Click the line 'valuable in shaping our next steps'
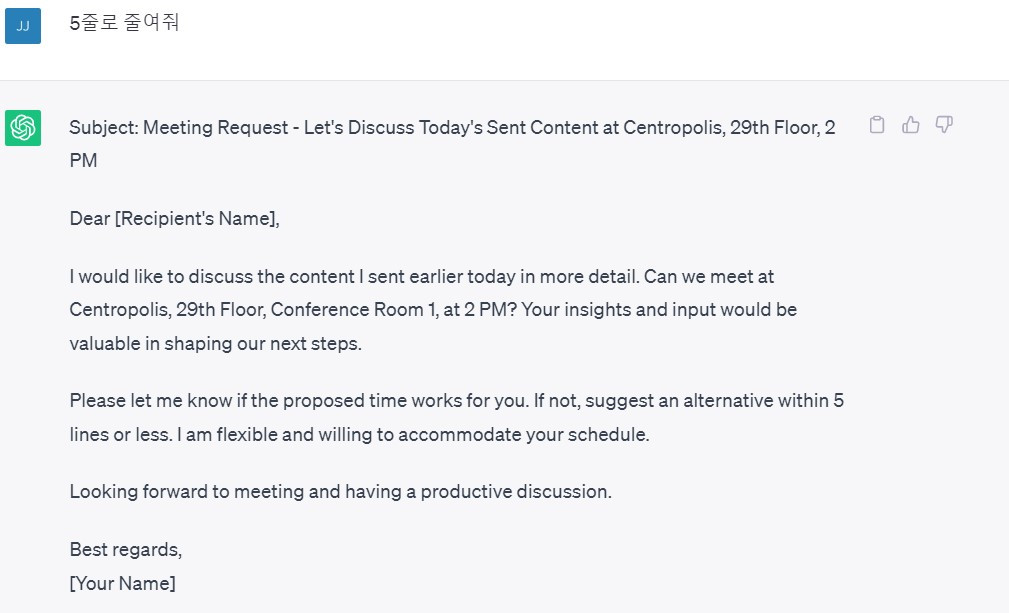This screenshot has height=613, width=1009. [x=215, y=343]
